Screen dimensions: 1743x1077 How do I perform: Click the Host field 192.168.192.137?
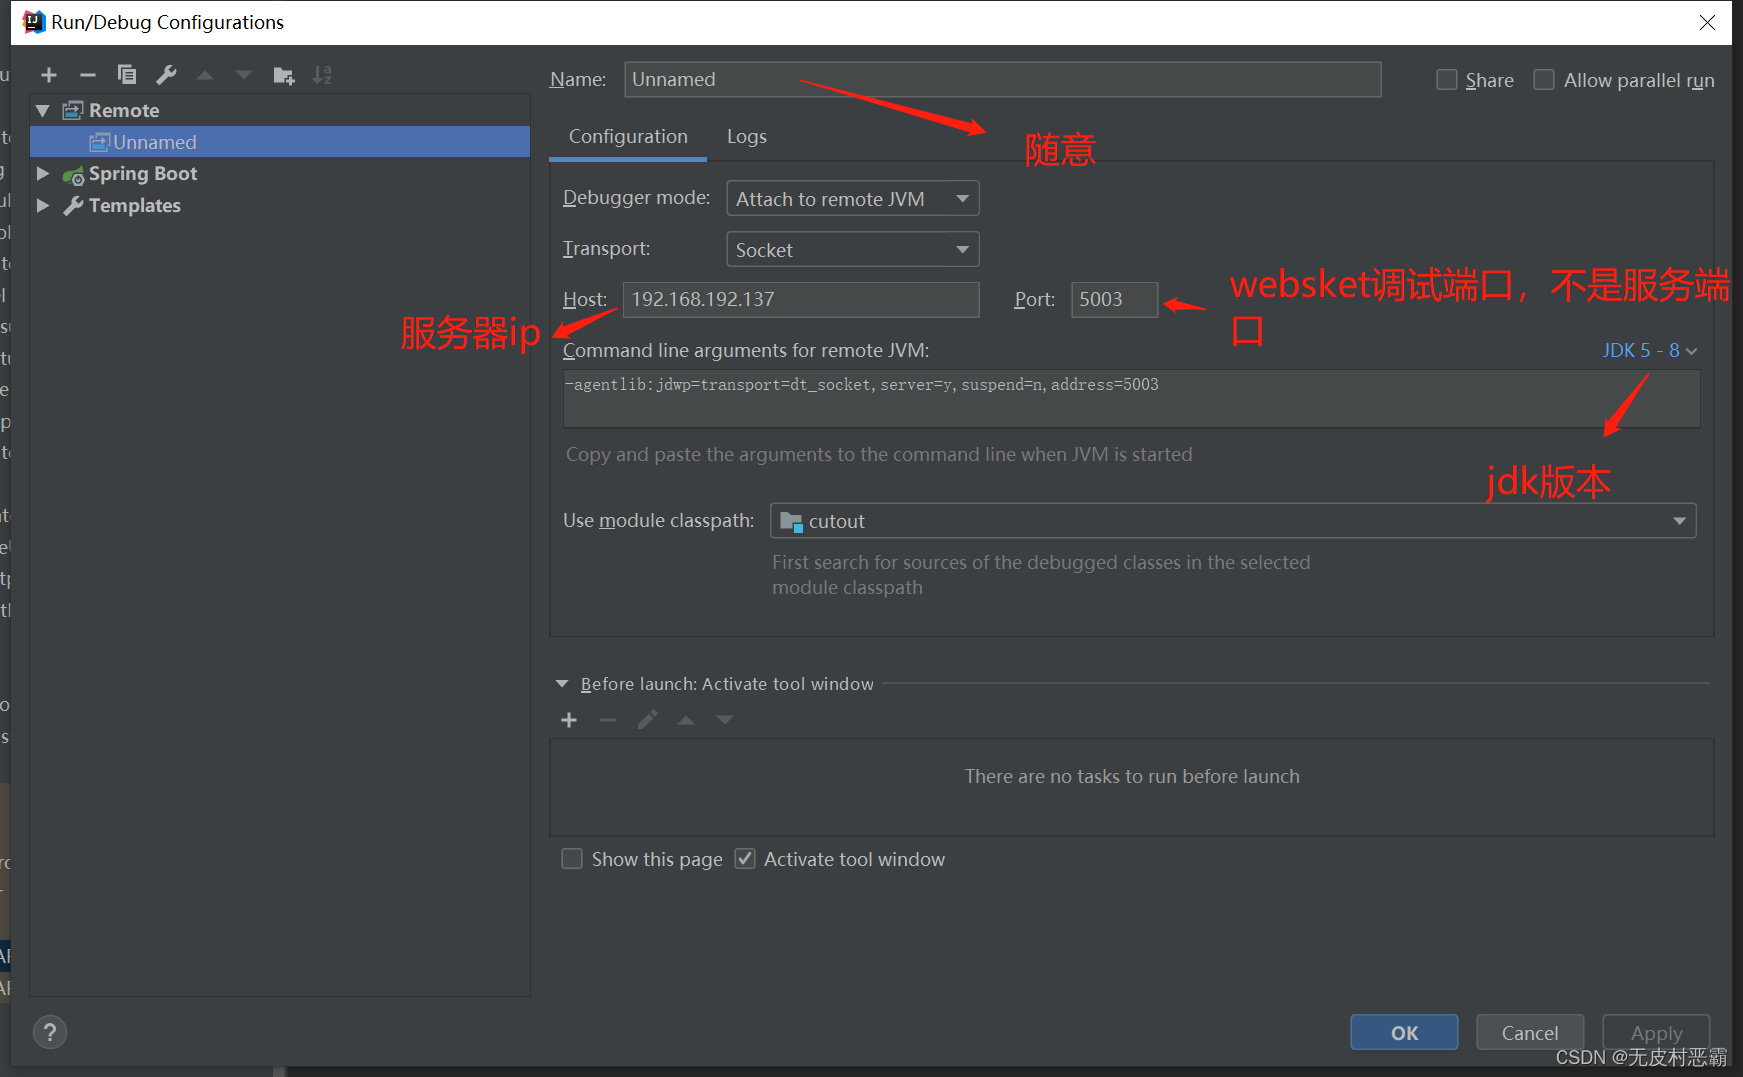coord(801,300)
